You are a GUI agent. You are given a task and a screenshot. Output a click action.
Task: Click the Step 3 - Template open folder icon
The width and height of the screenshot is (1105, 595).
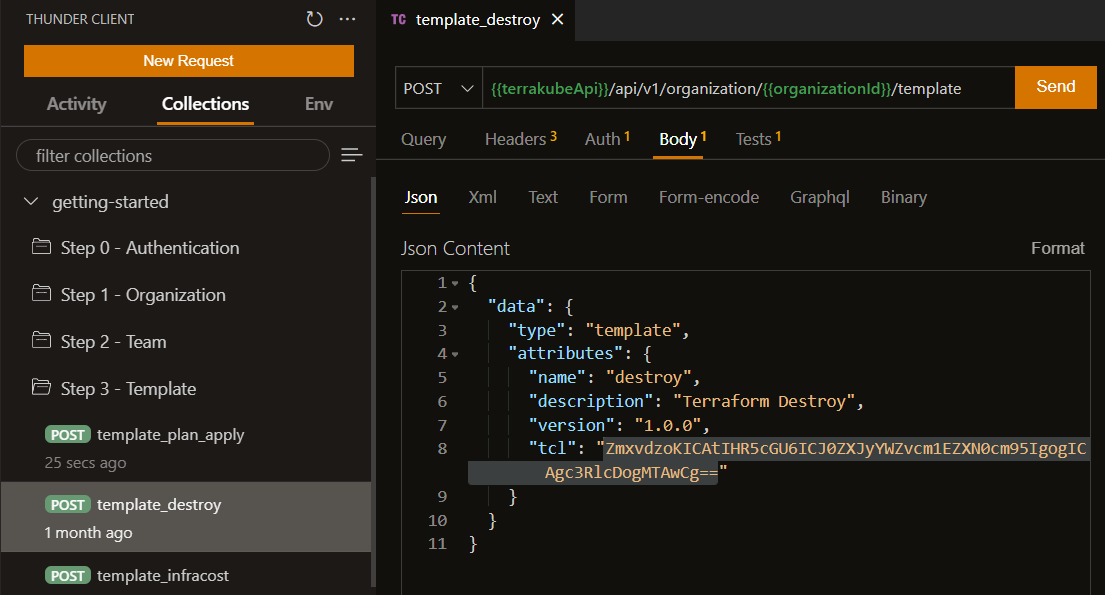(x=41, y=388)
